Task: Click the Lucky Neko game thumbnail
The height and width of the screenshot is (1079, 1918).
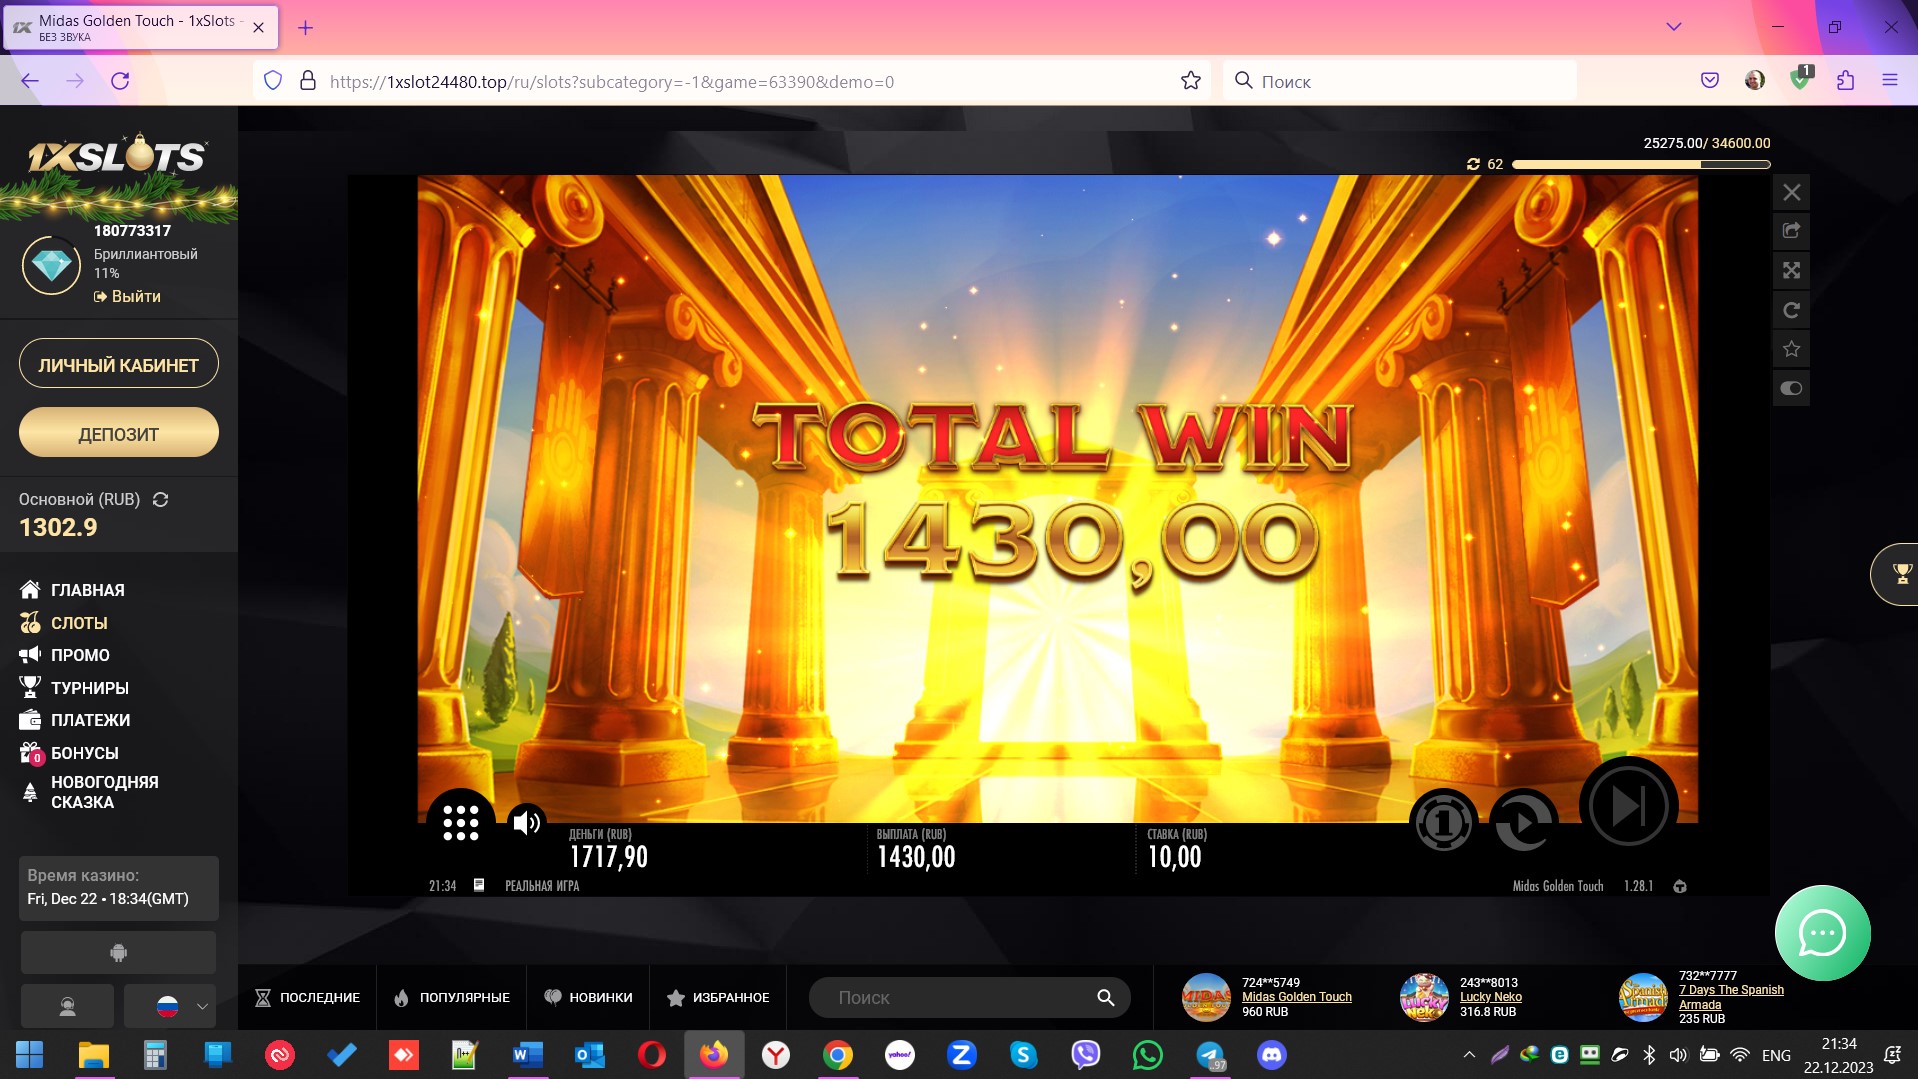Action: (1424, 997)
